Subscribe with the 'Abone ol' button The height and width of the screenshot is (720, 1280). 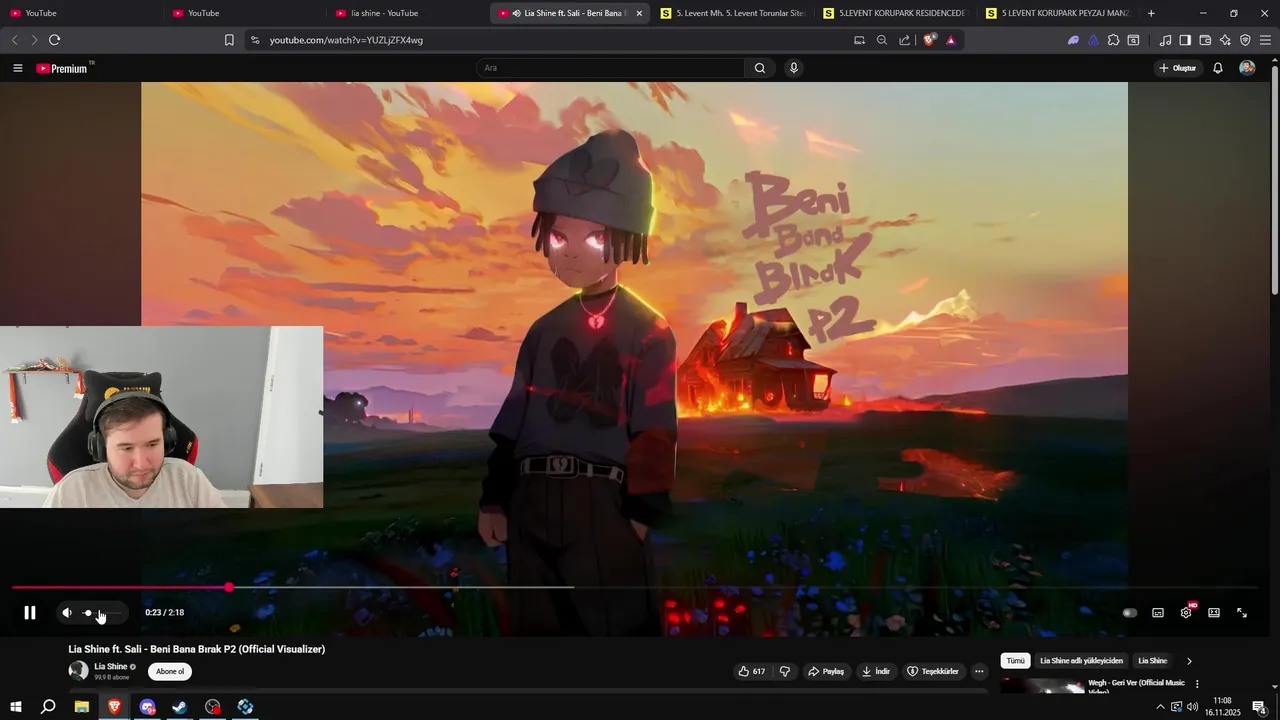click(170, 671)
